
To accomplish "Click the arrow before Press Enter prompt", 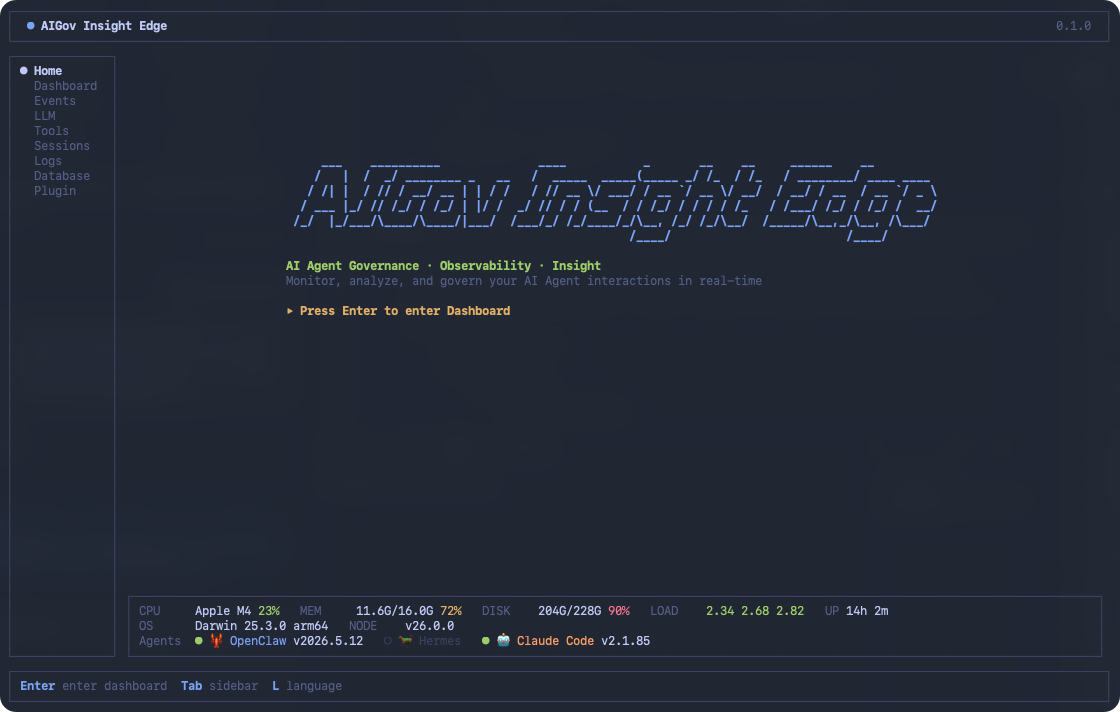I will pyautogui.click(x=289, y=311).
